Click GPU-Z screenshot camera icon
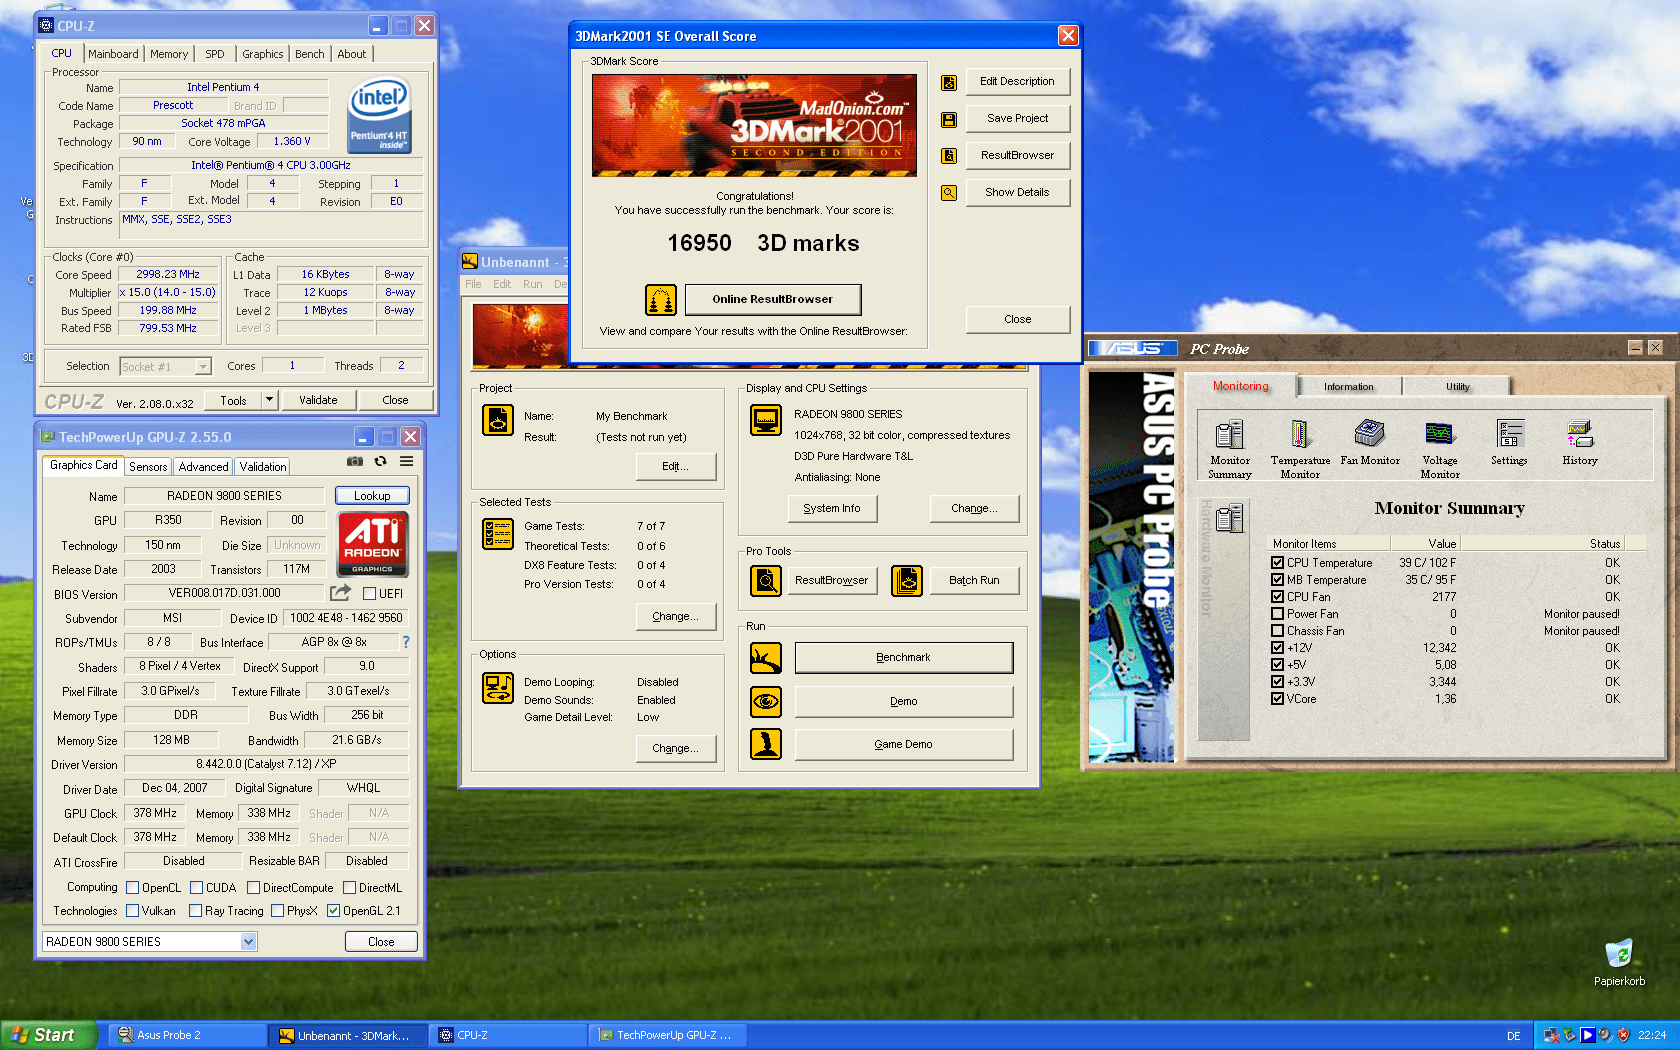This screenshot has height=1050, width=1680. 355,462
